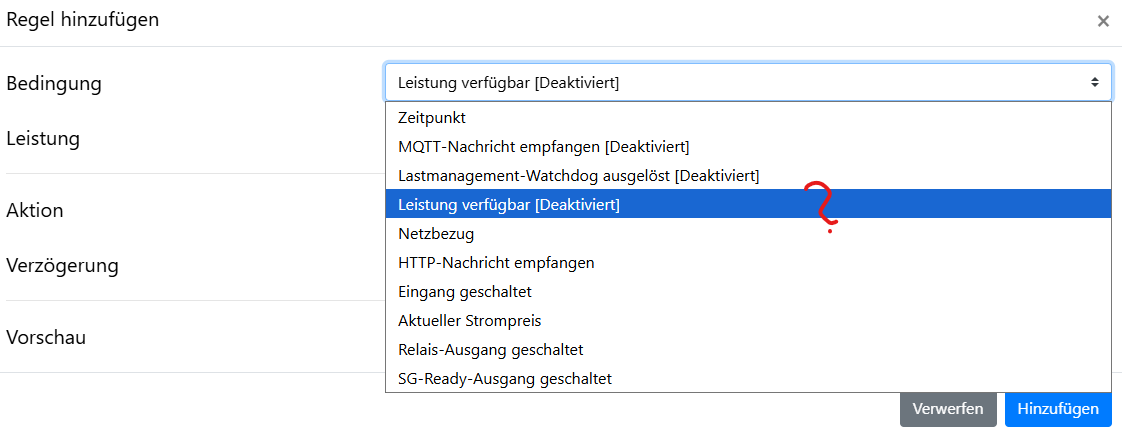
Task: Click the Aktion section label
Action: 35,210
